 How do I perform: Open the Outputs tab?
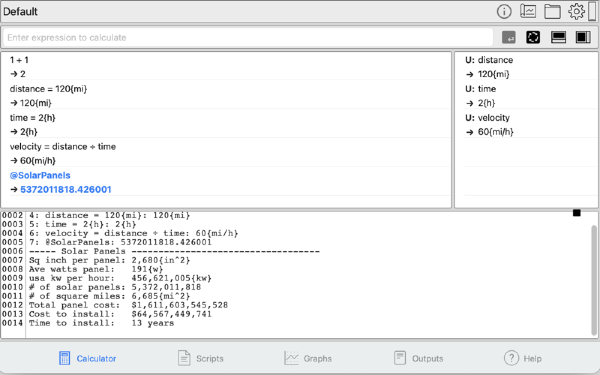tap(419, 359)
